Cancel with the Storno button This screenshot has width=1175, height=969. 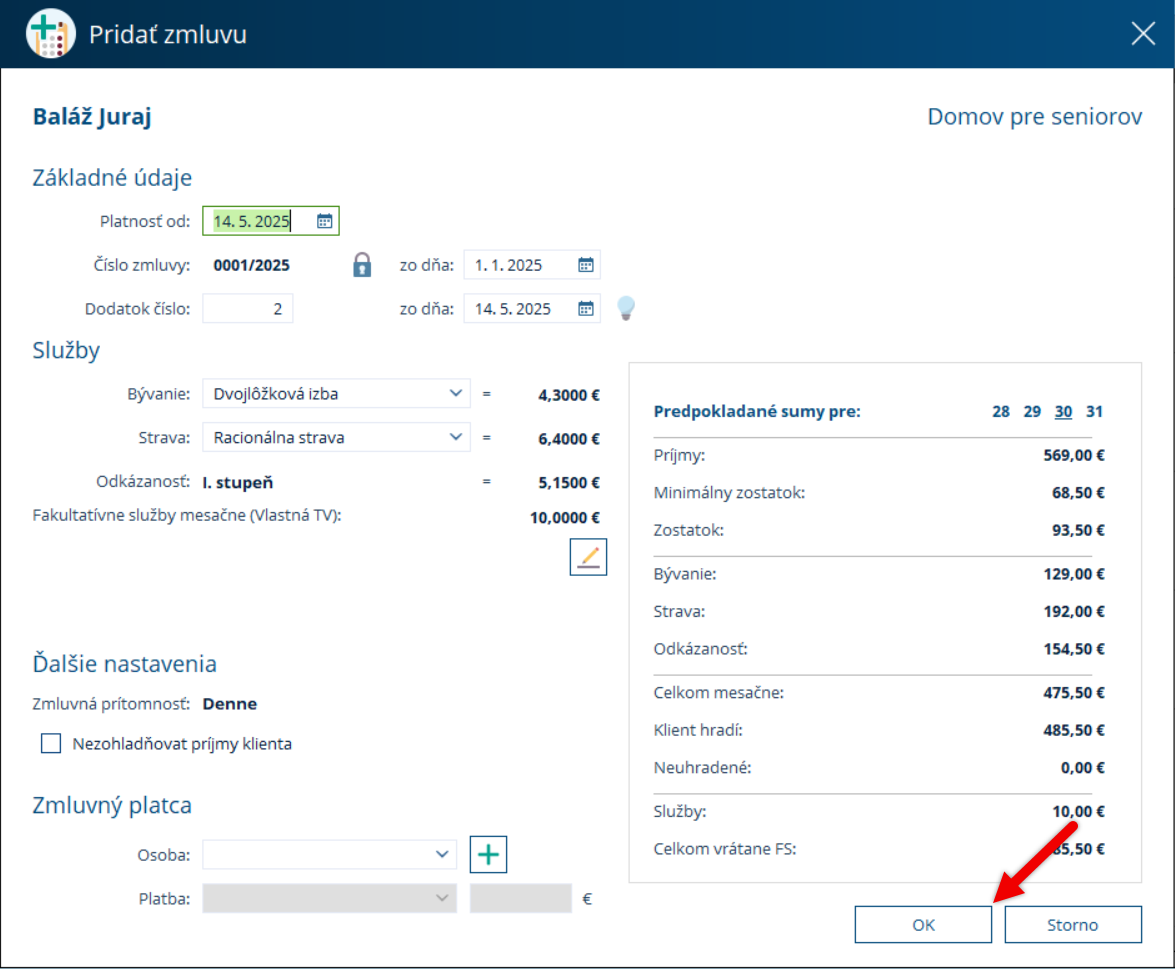point(1073,925)
